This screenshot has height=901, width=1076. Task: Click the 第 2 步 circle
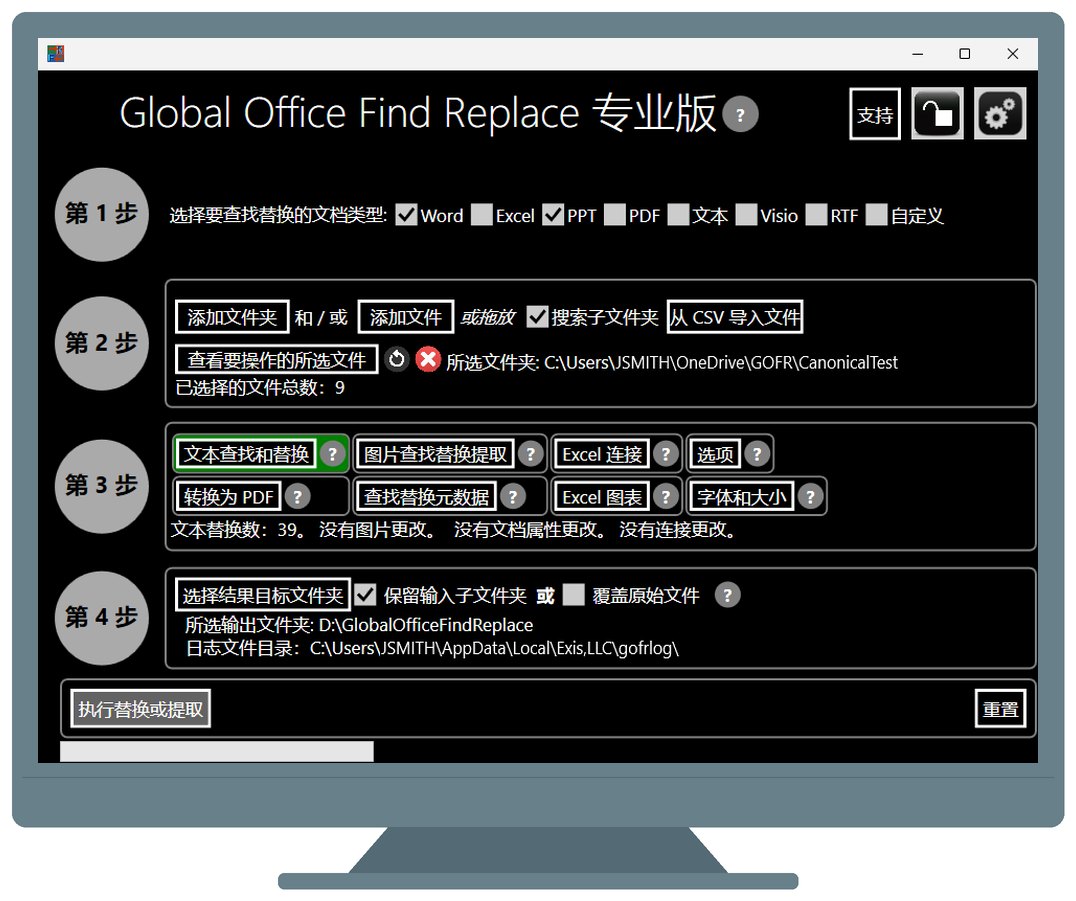click(x=102, y=343)
